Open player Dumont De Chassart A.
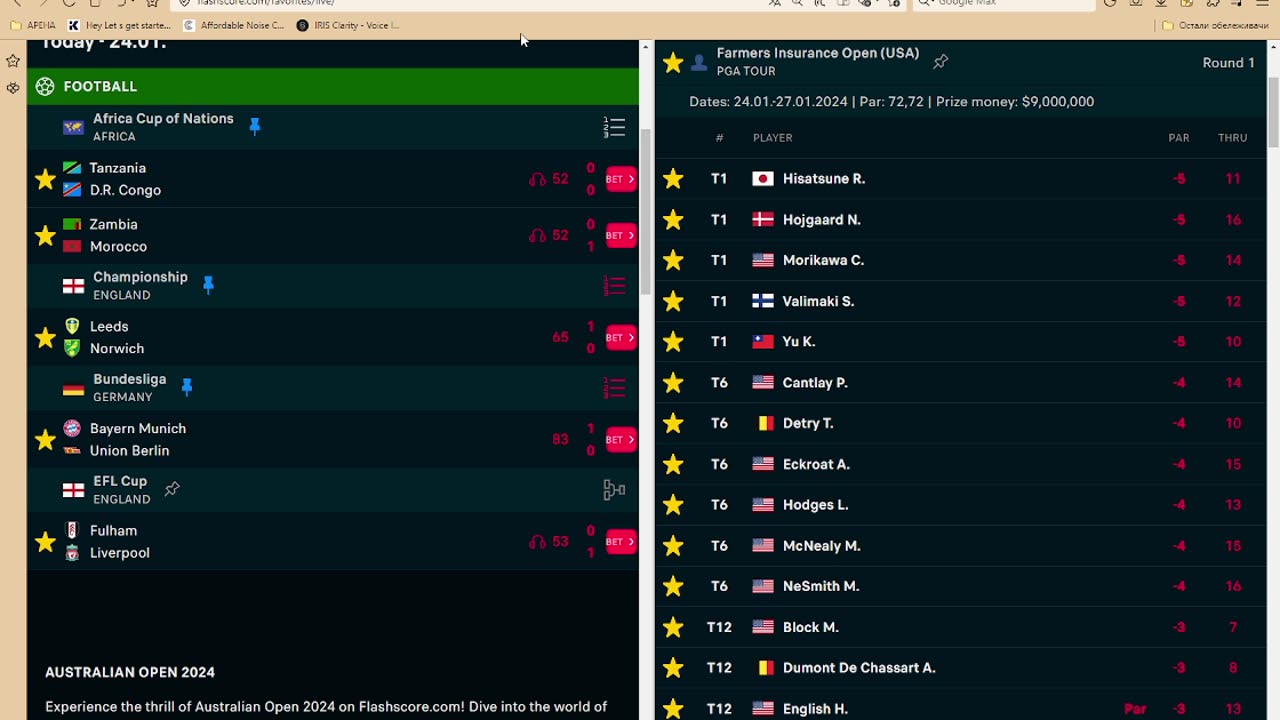 click(960, 667)
